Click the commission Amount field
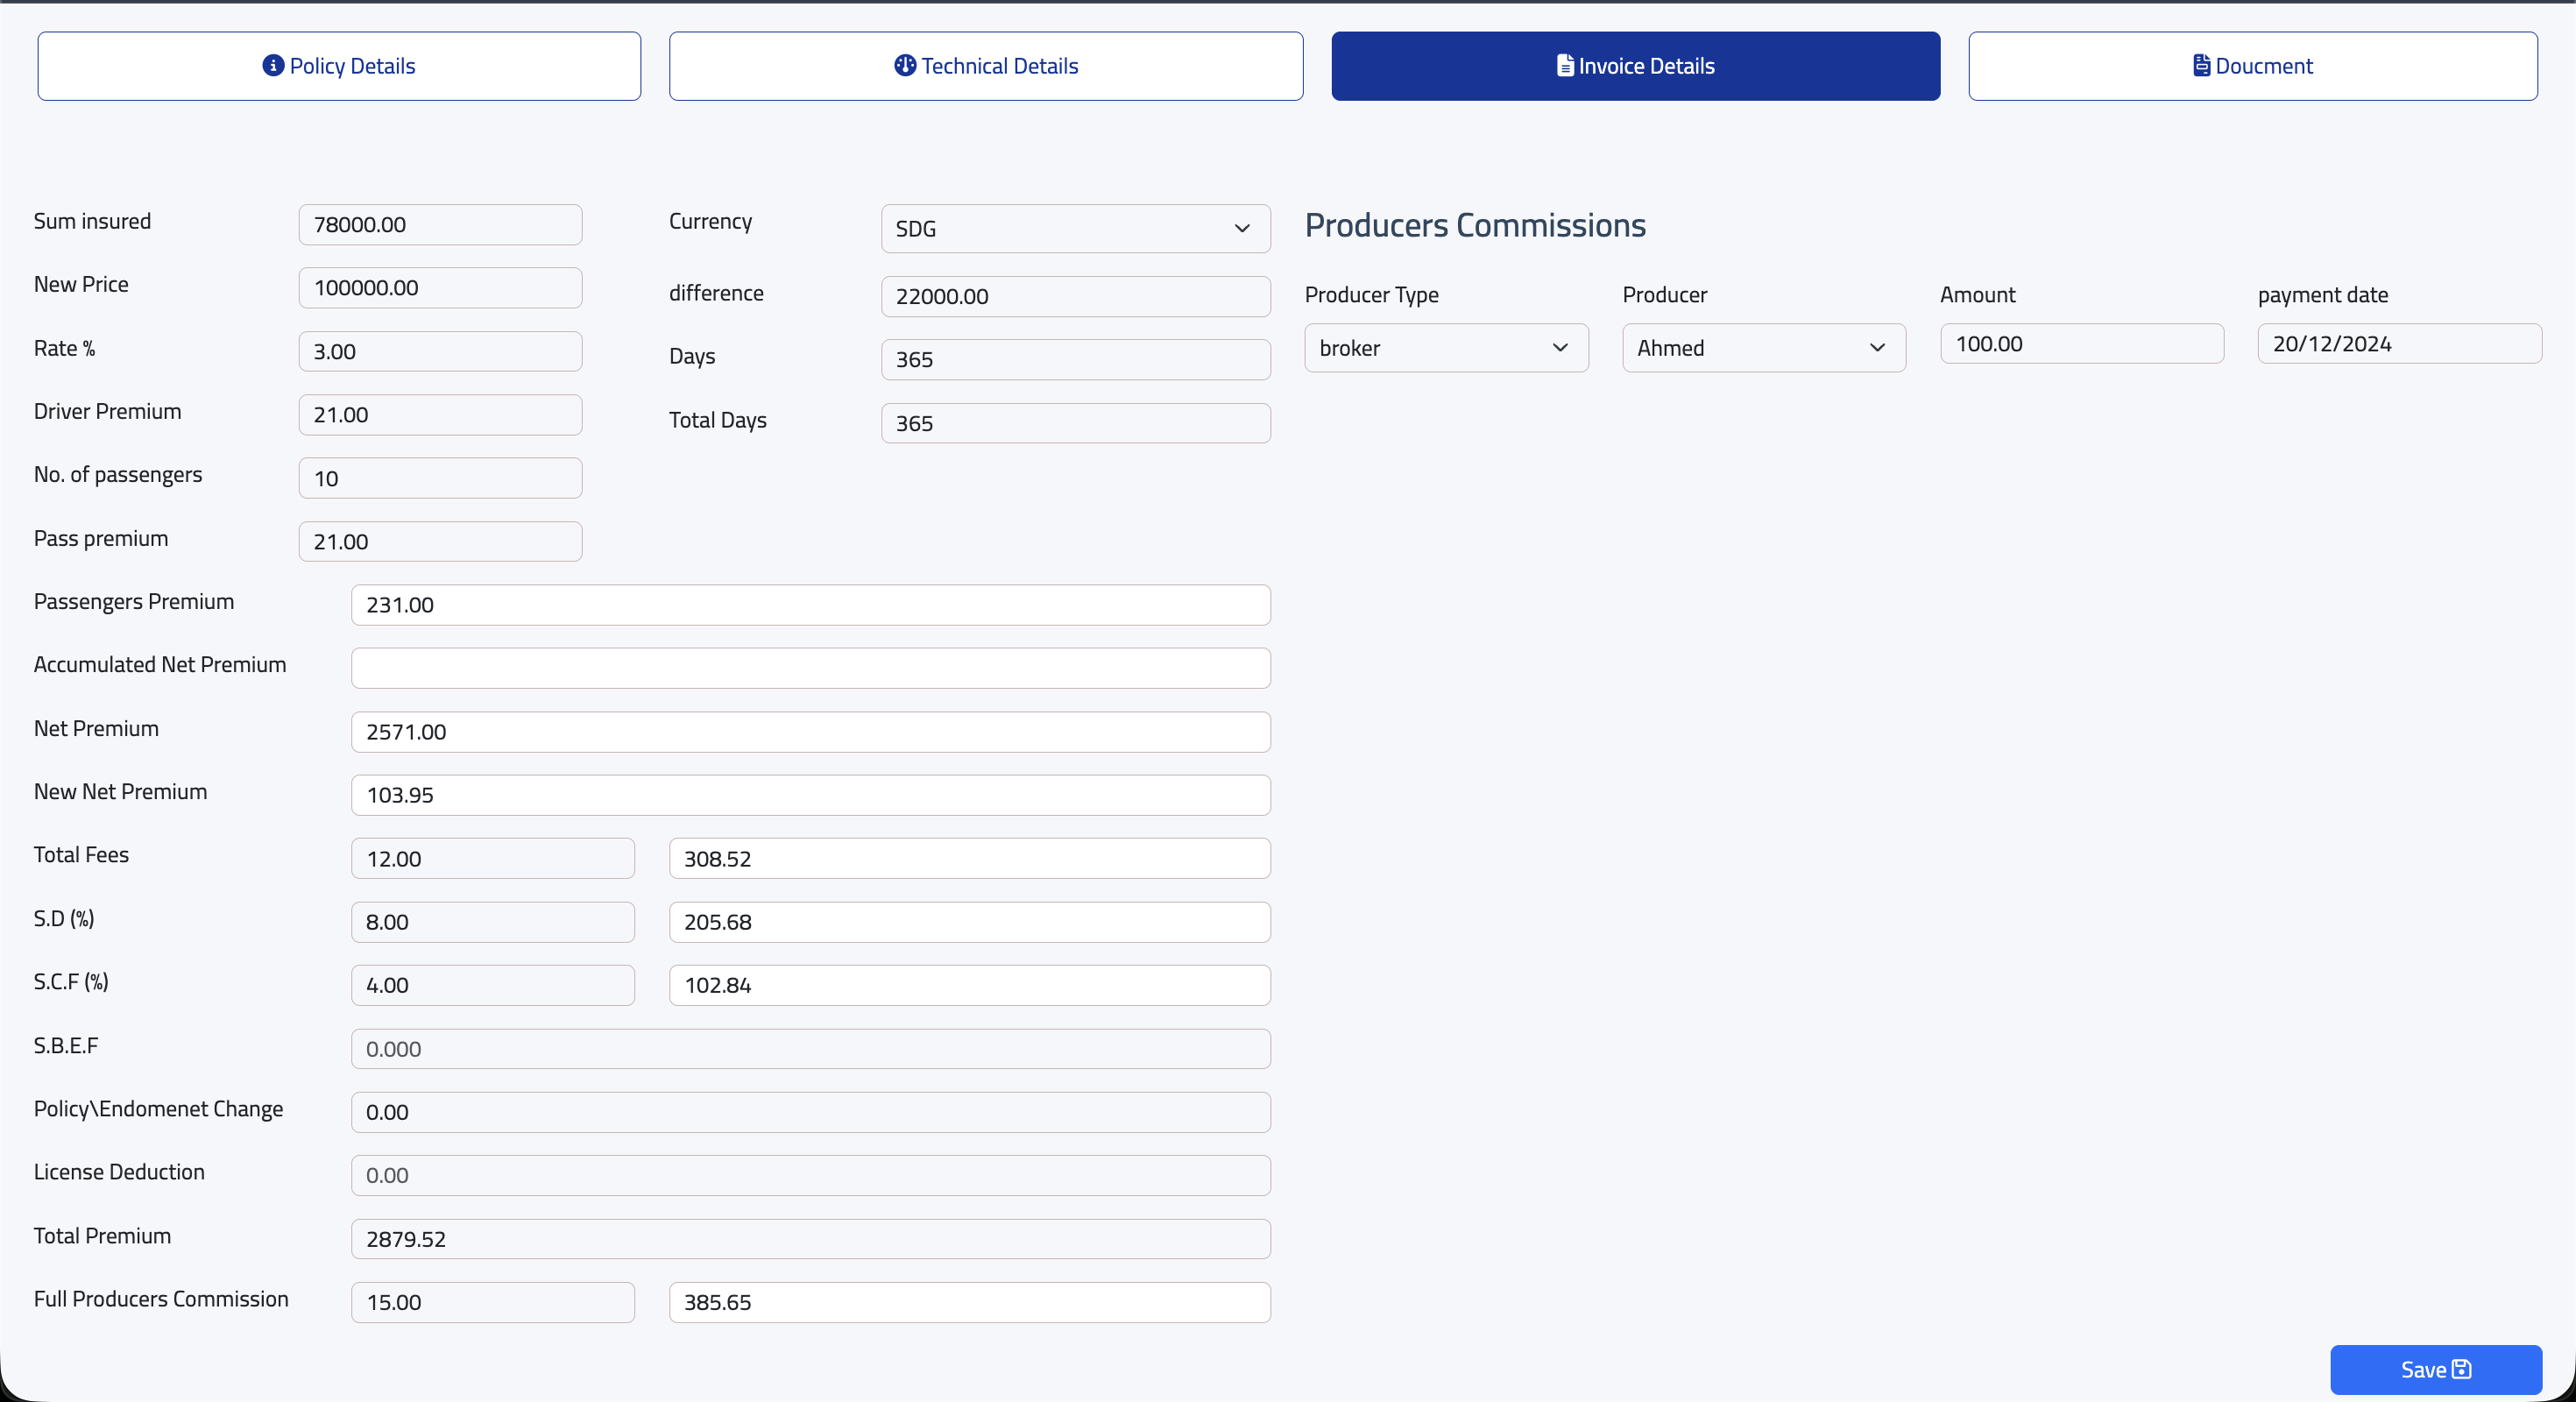 tap(2081, 344)
